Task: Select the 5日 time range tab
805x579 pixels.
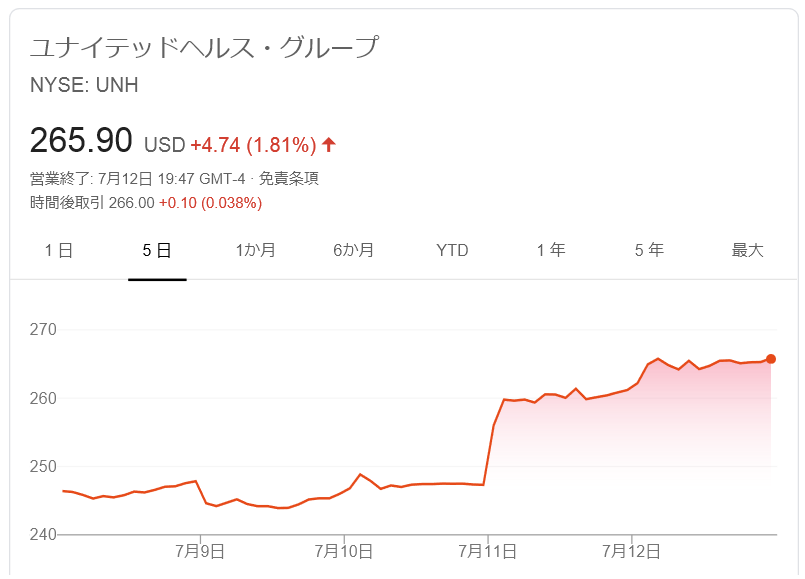Action: click(157, 250)
